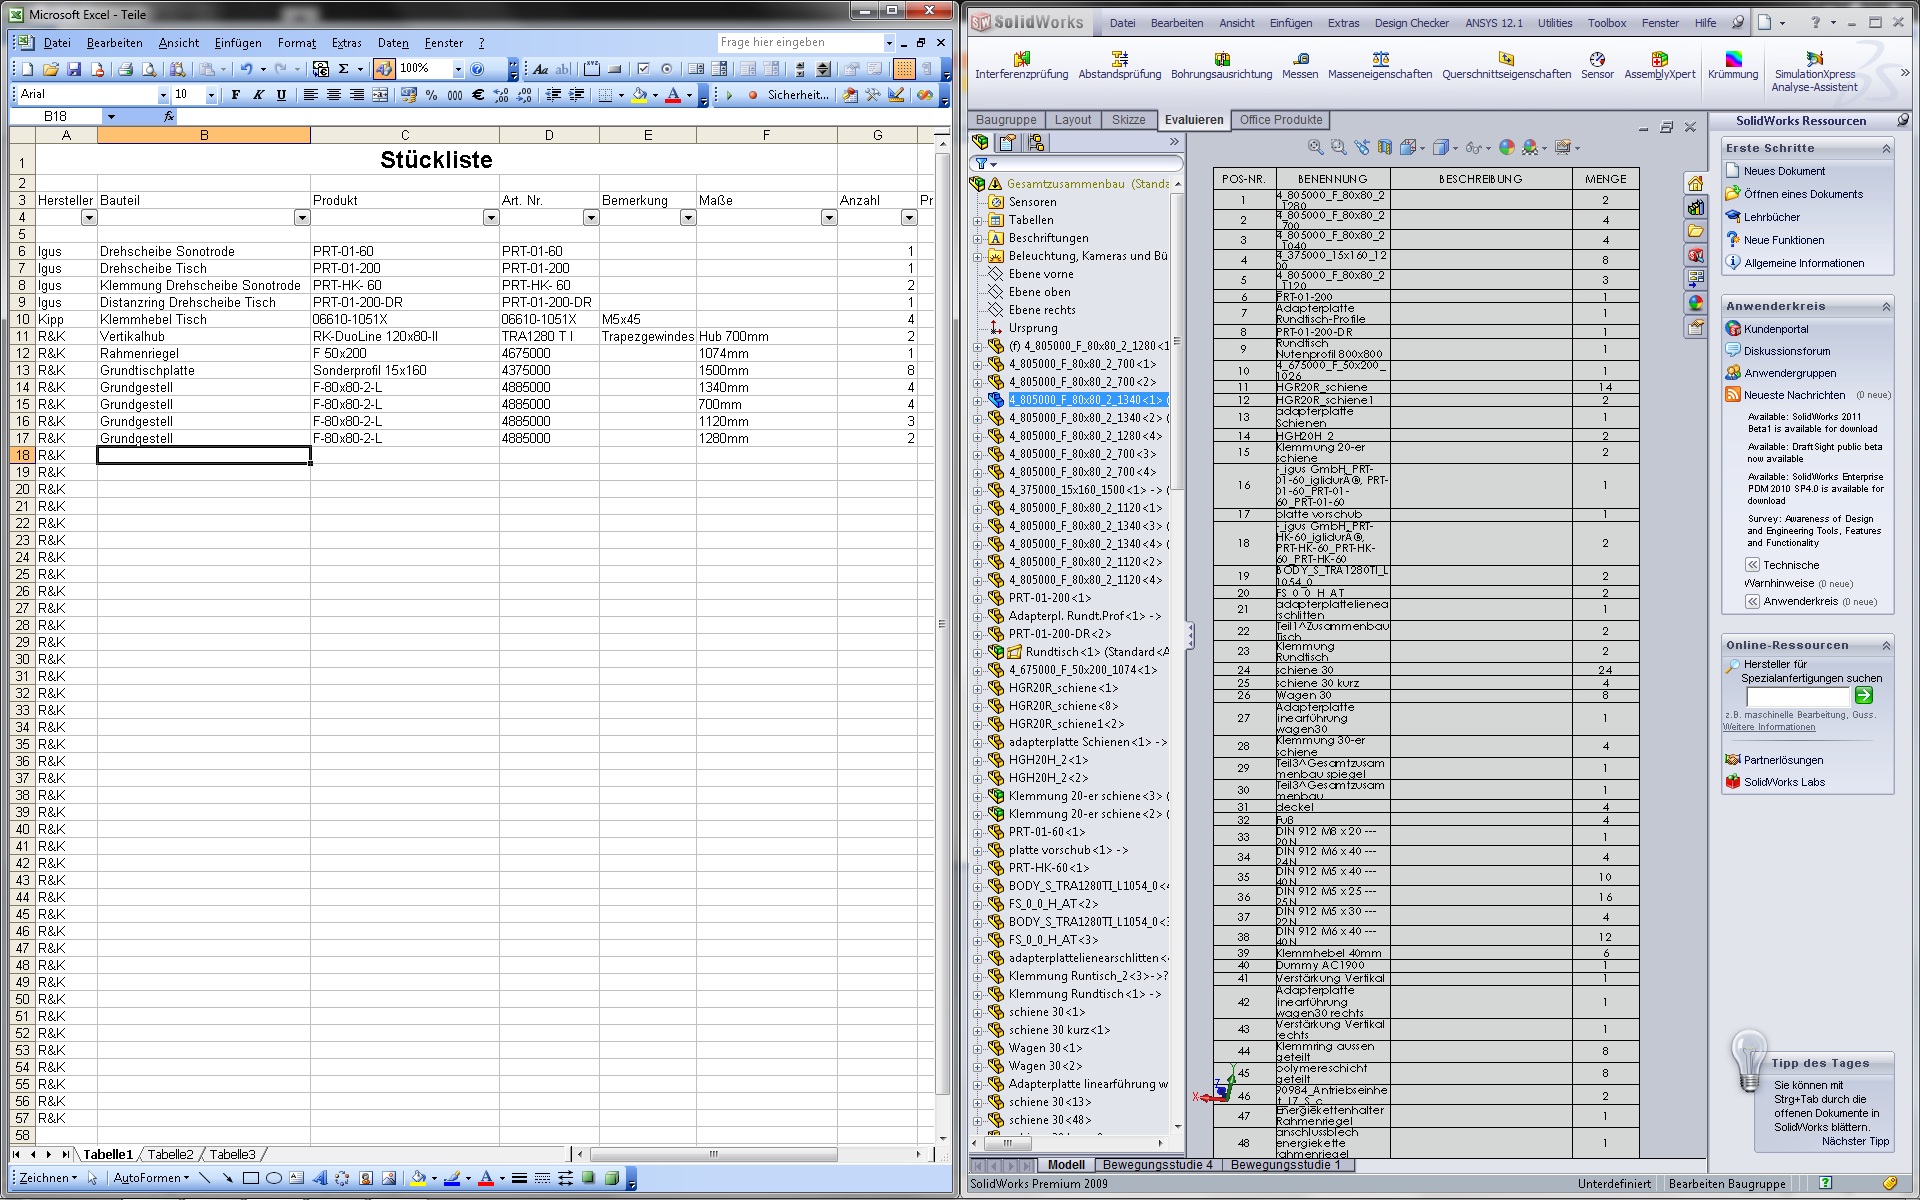
Task: Click the Sicherheit... macro security button
Action: [x=797, y=95]
